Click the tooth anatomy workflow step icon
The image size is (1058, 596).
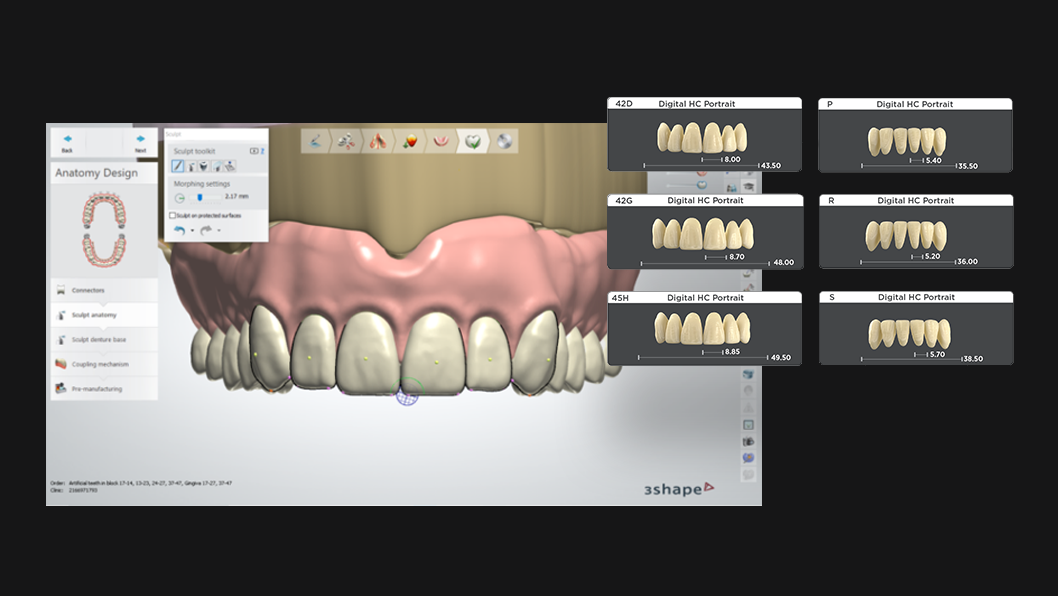click(473, 141)
